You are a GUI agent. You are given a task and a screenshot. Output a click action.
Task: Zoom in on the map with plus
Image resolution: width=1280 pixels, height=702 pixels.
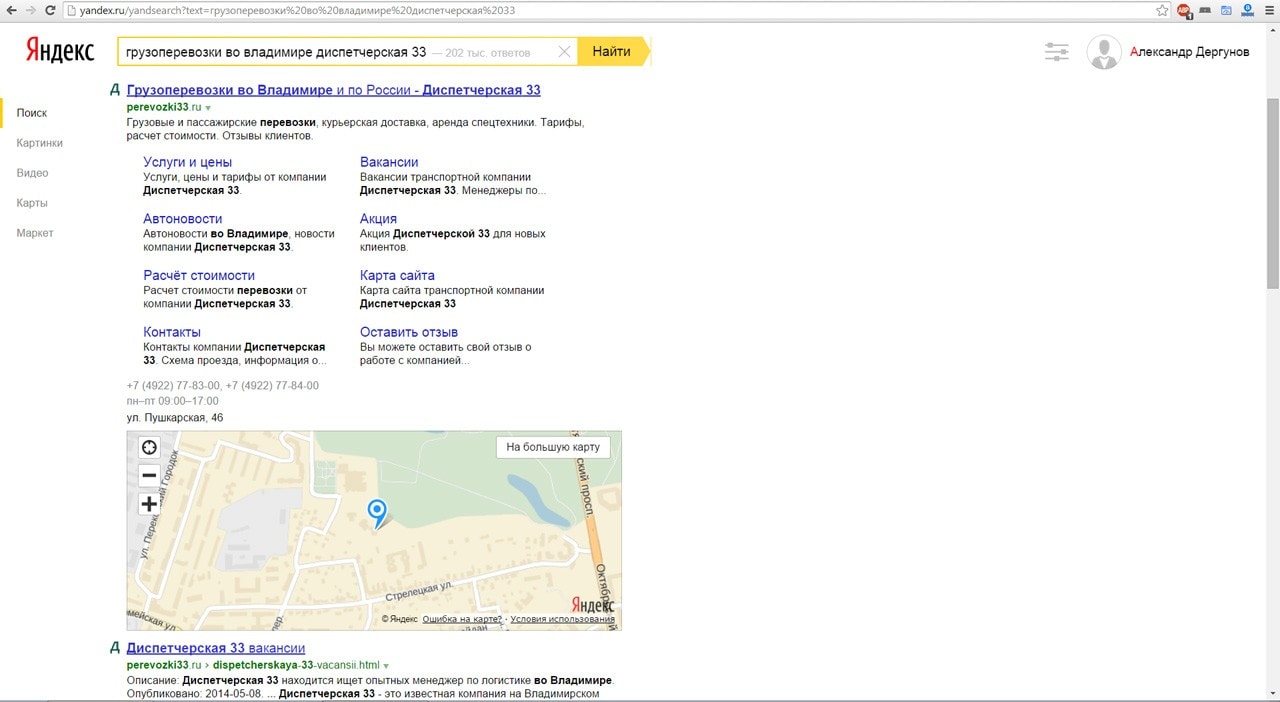click(x=149, y=504)
